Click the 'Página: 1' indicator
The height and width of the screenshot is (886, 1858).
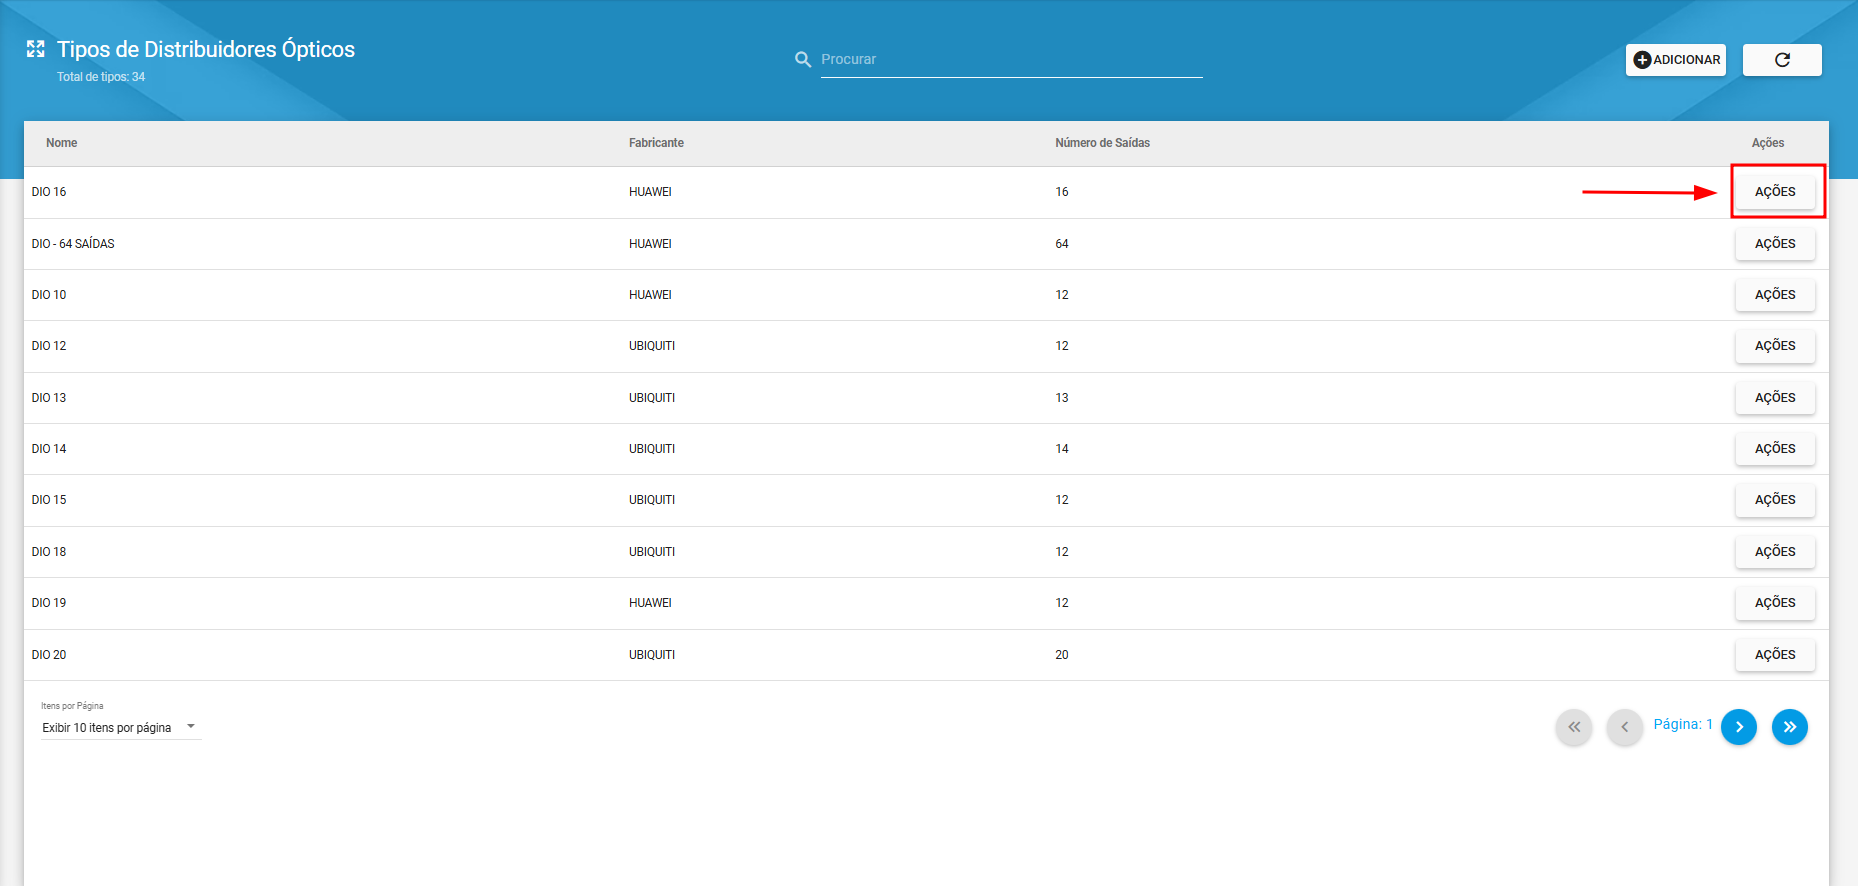[1683, 724]
